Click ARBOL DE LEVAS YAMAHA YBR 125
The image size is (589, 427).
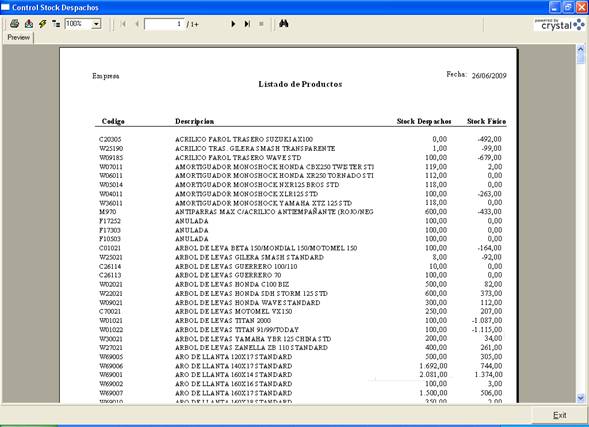253,339
